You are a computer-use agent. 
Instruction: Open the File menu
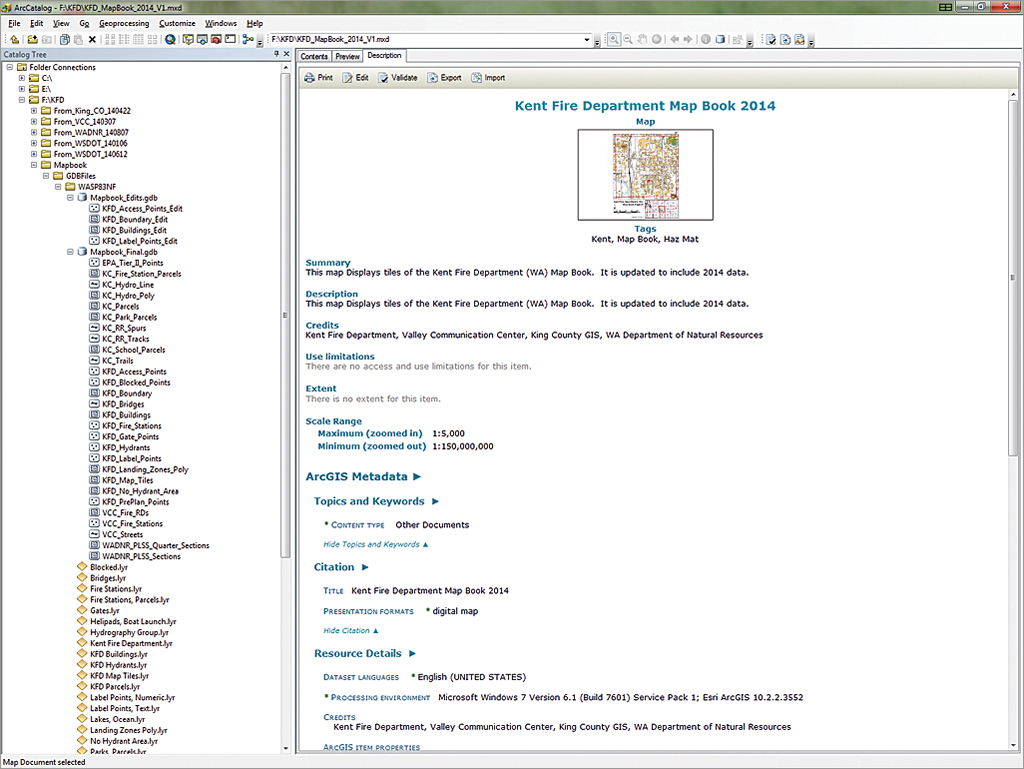14,23
